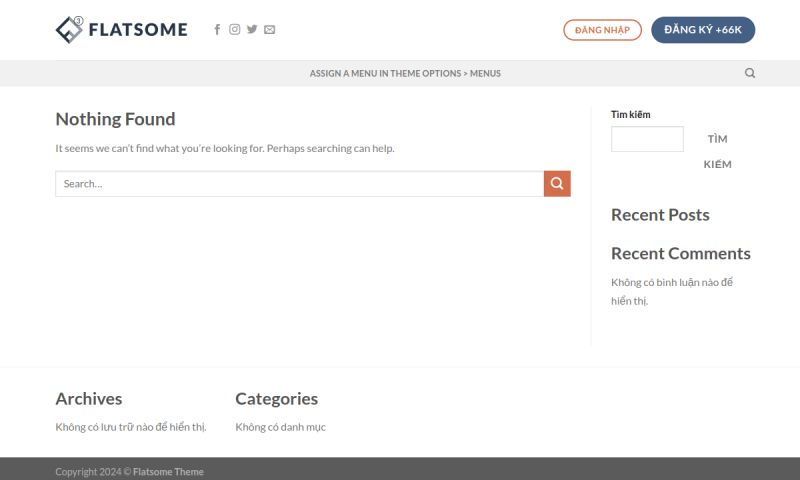Click the ĐĂNG KÝ +66K button
The image size is (800, 480).
(x=703, y=30)
